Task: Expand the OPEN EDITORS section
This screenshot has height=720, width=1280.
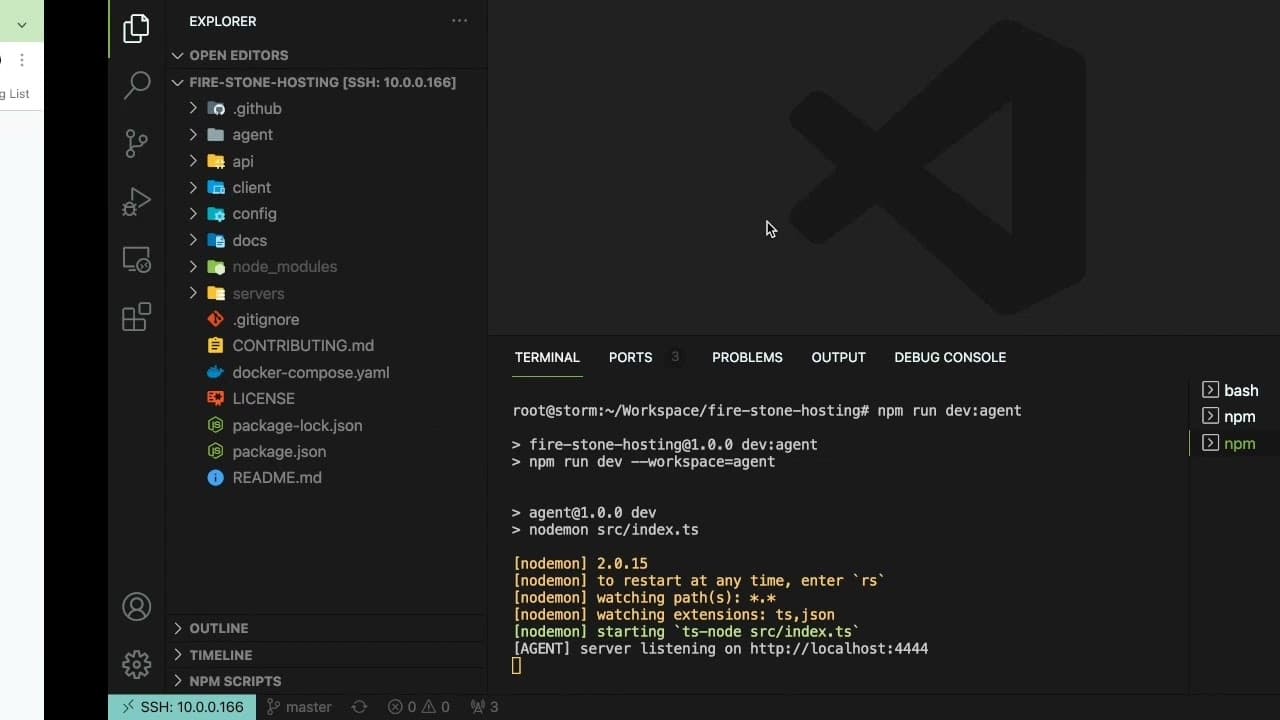Action: point(238,56)
